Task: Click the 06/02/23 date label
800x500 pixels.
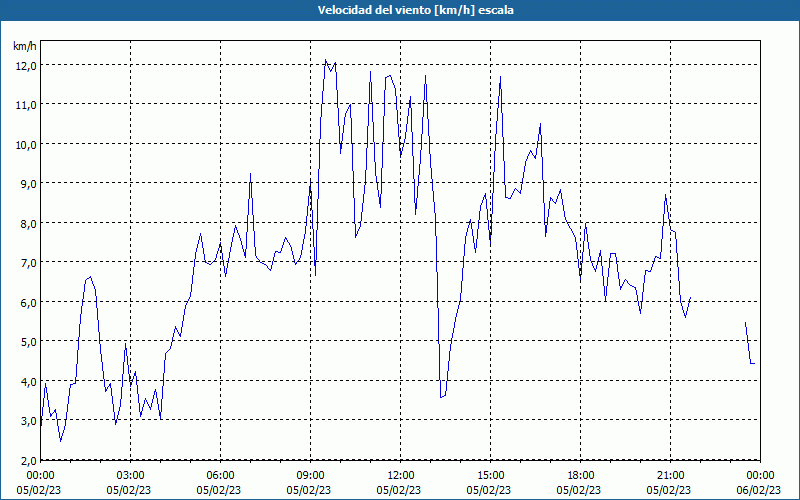Action: pos(759,490)
